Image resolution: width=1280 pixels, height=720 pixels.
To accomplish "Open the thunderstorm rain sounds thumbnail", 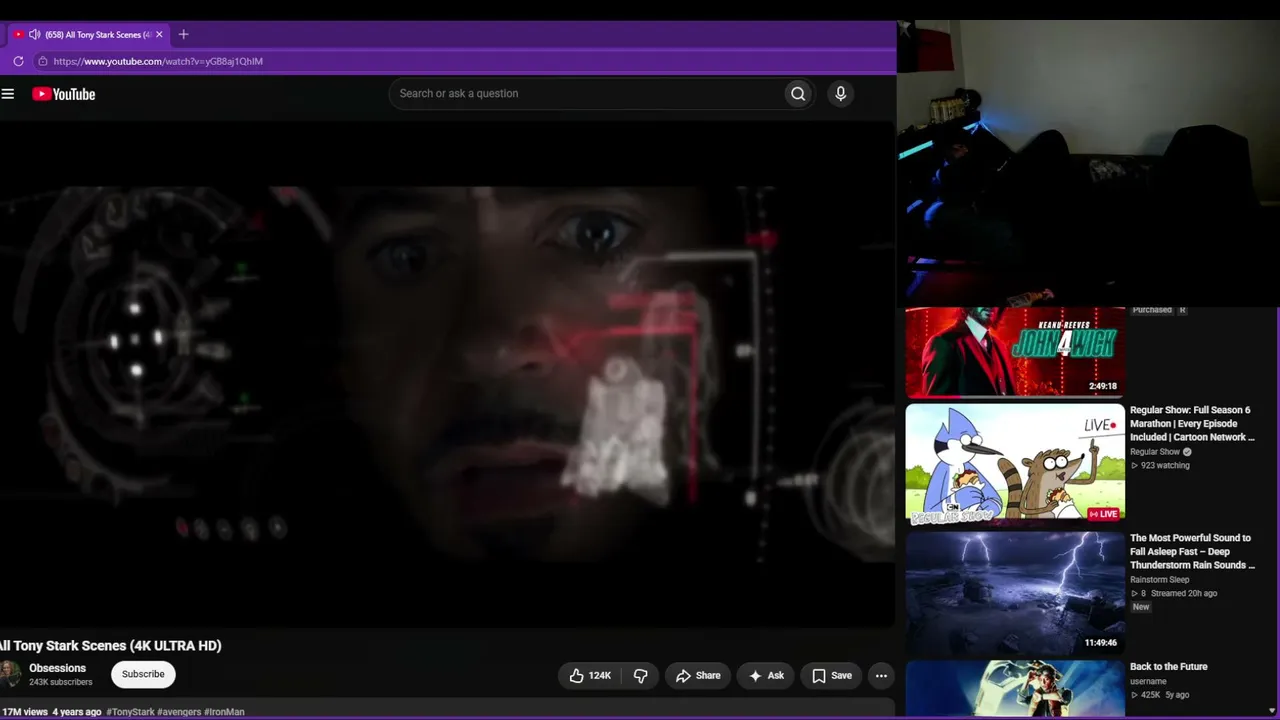I will [1015, 592].
